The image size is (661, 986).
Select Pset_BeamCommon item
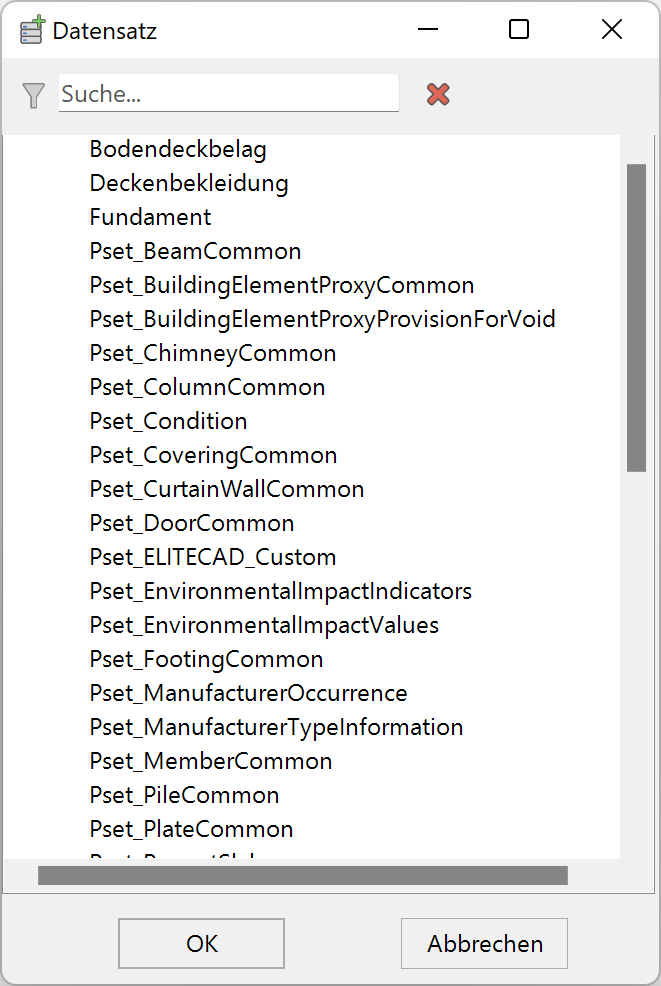click(195, 252)
